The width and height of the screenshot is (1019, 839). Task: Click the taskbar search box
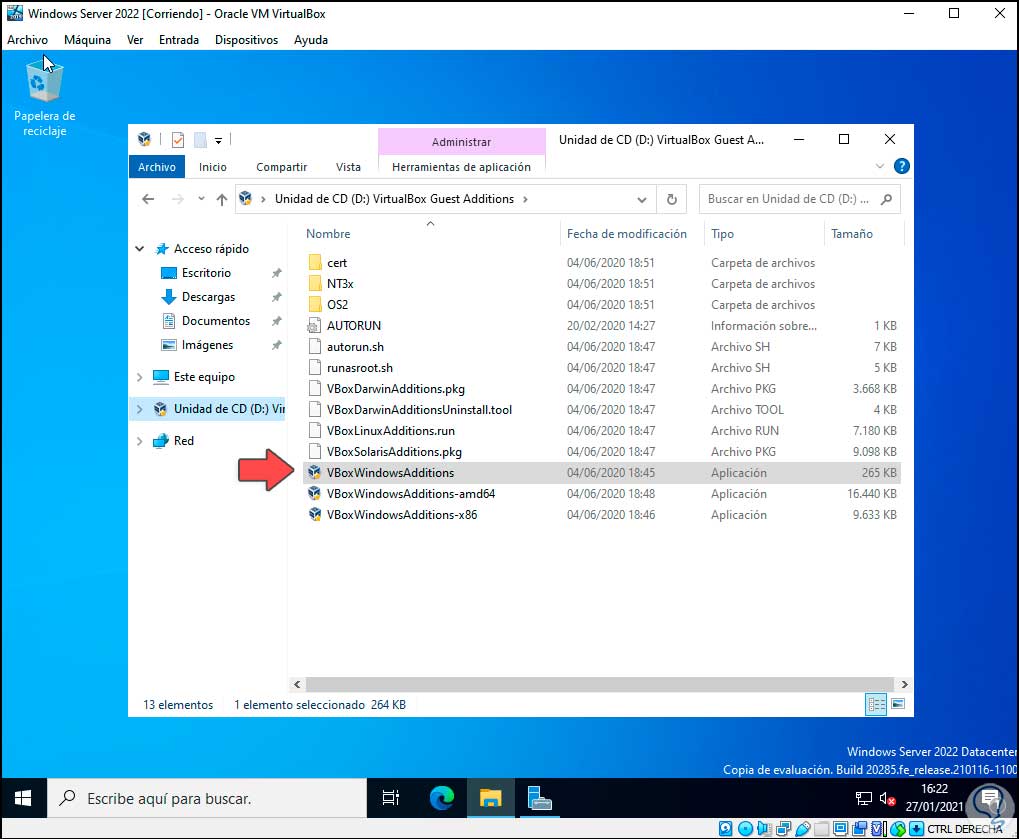(x=207, y=798)
